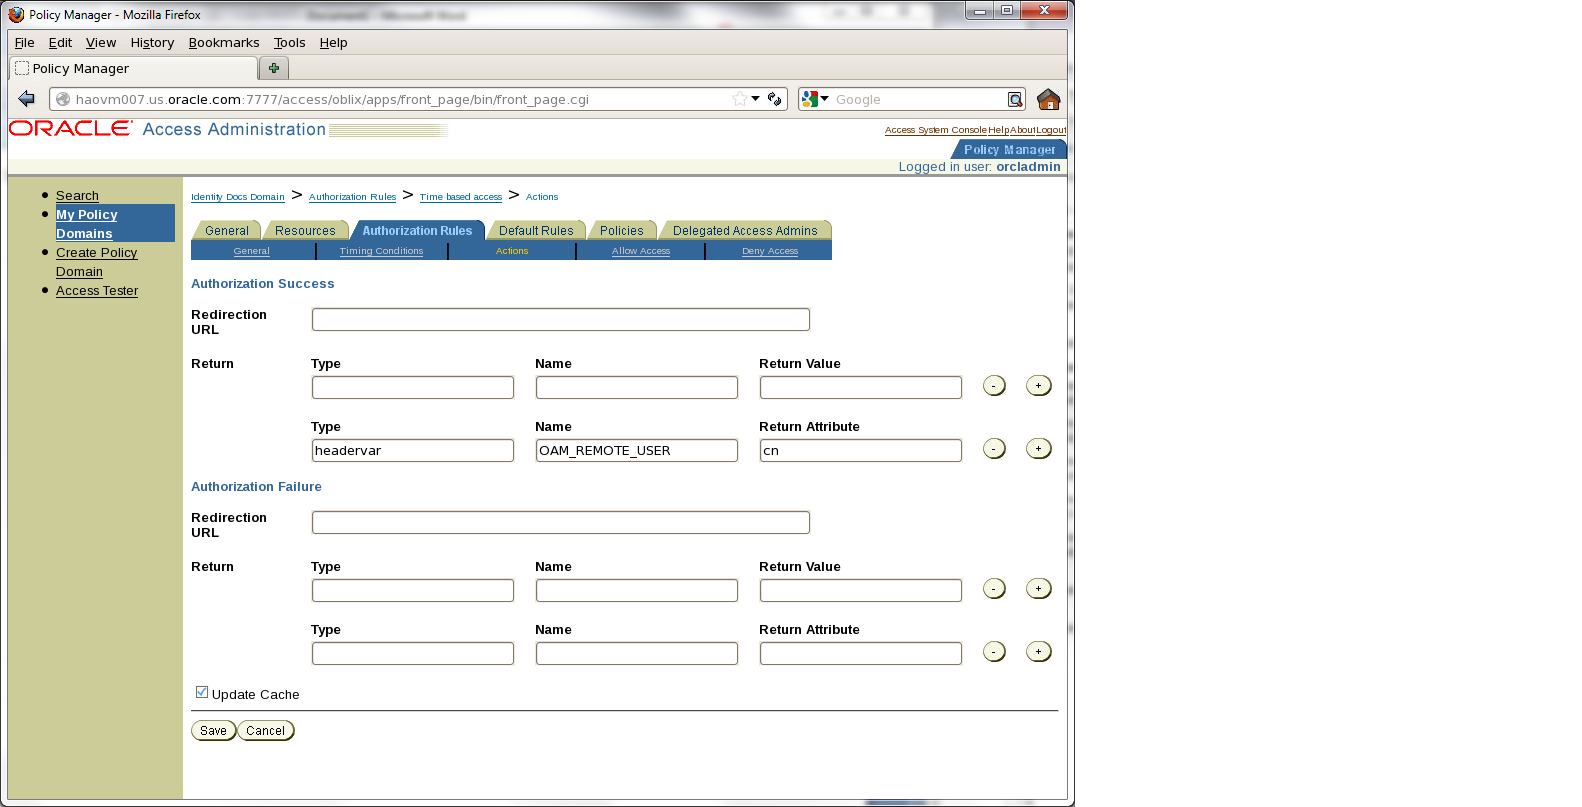This screenshot has height=807, width=1582.
Task: Click the Authorization Success Redirection URL field
Action: 561,320
